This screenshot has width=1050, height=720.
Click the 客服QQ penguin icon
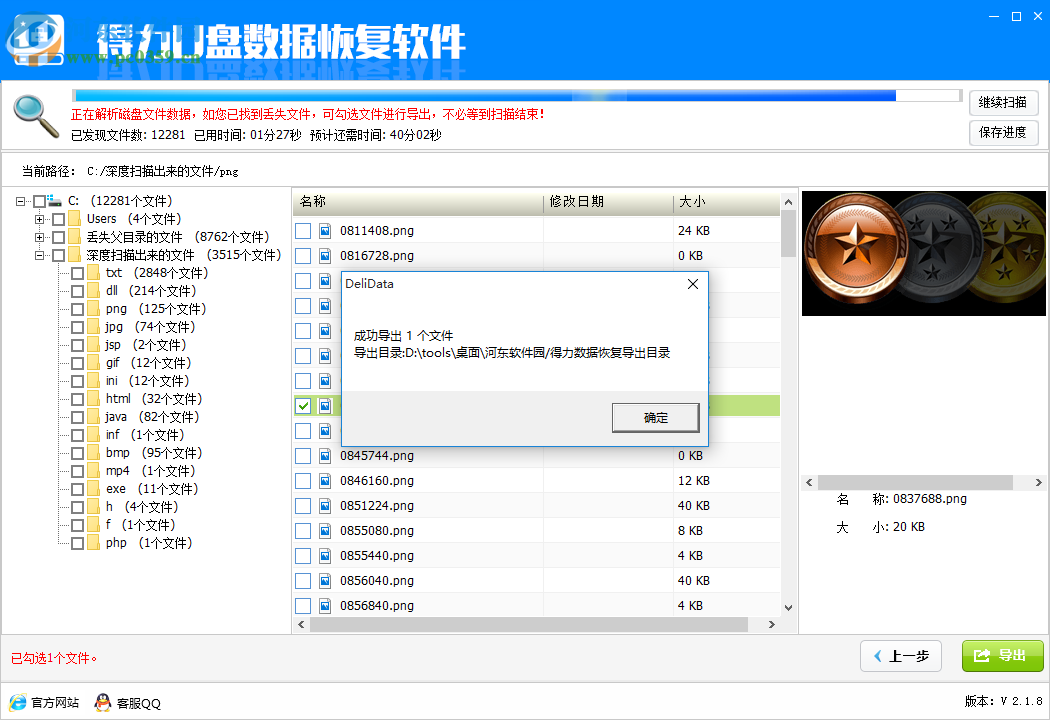(102, 703)
